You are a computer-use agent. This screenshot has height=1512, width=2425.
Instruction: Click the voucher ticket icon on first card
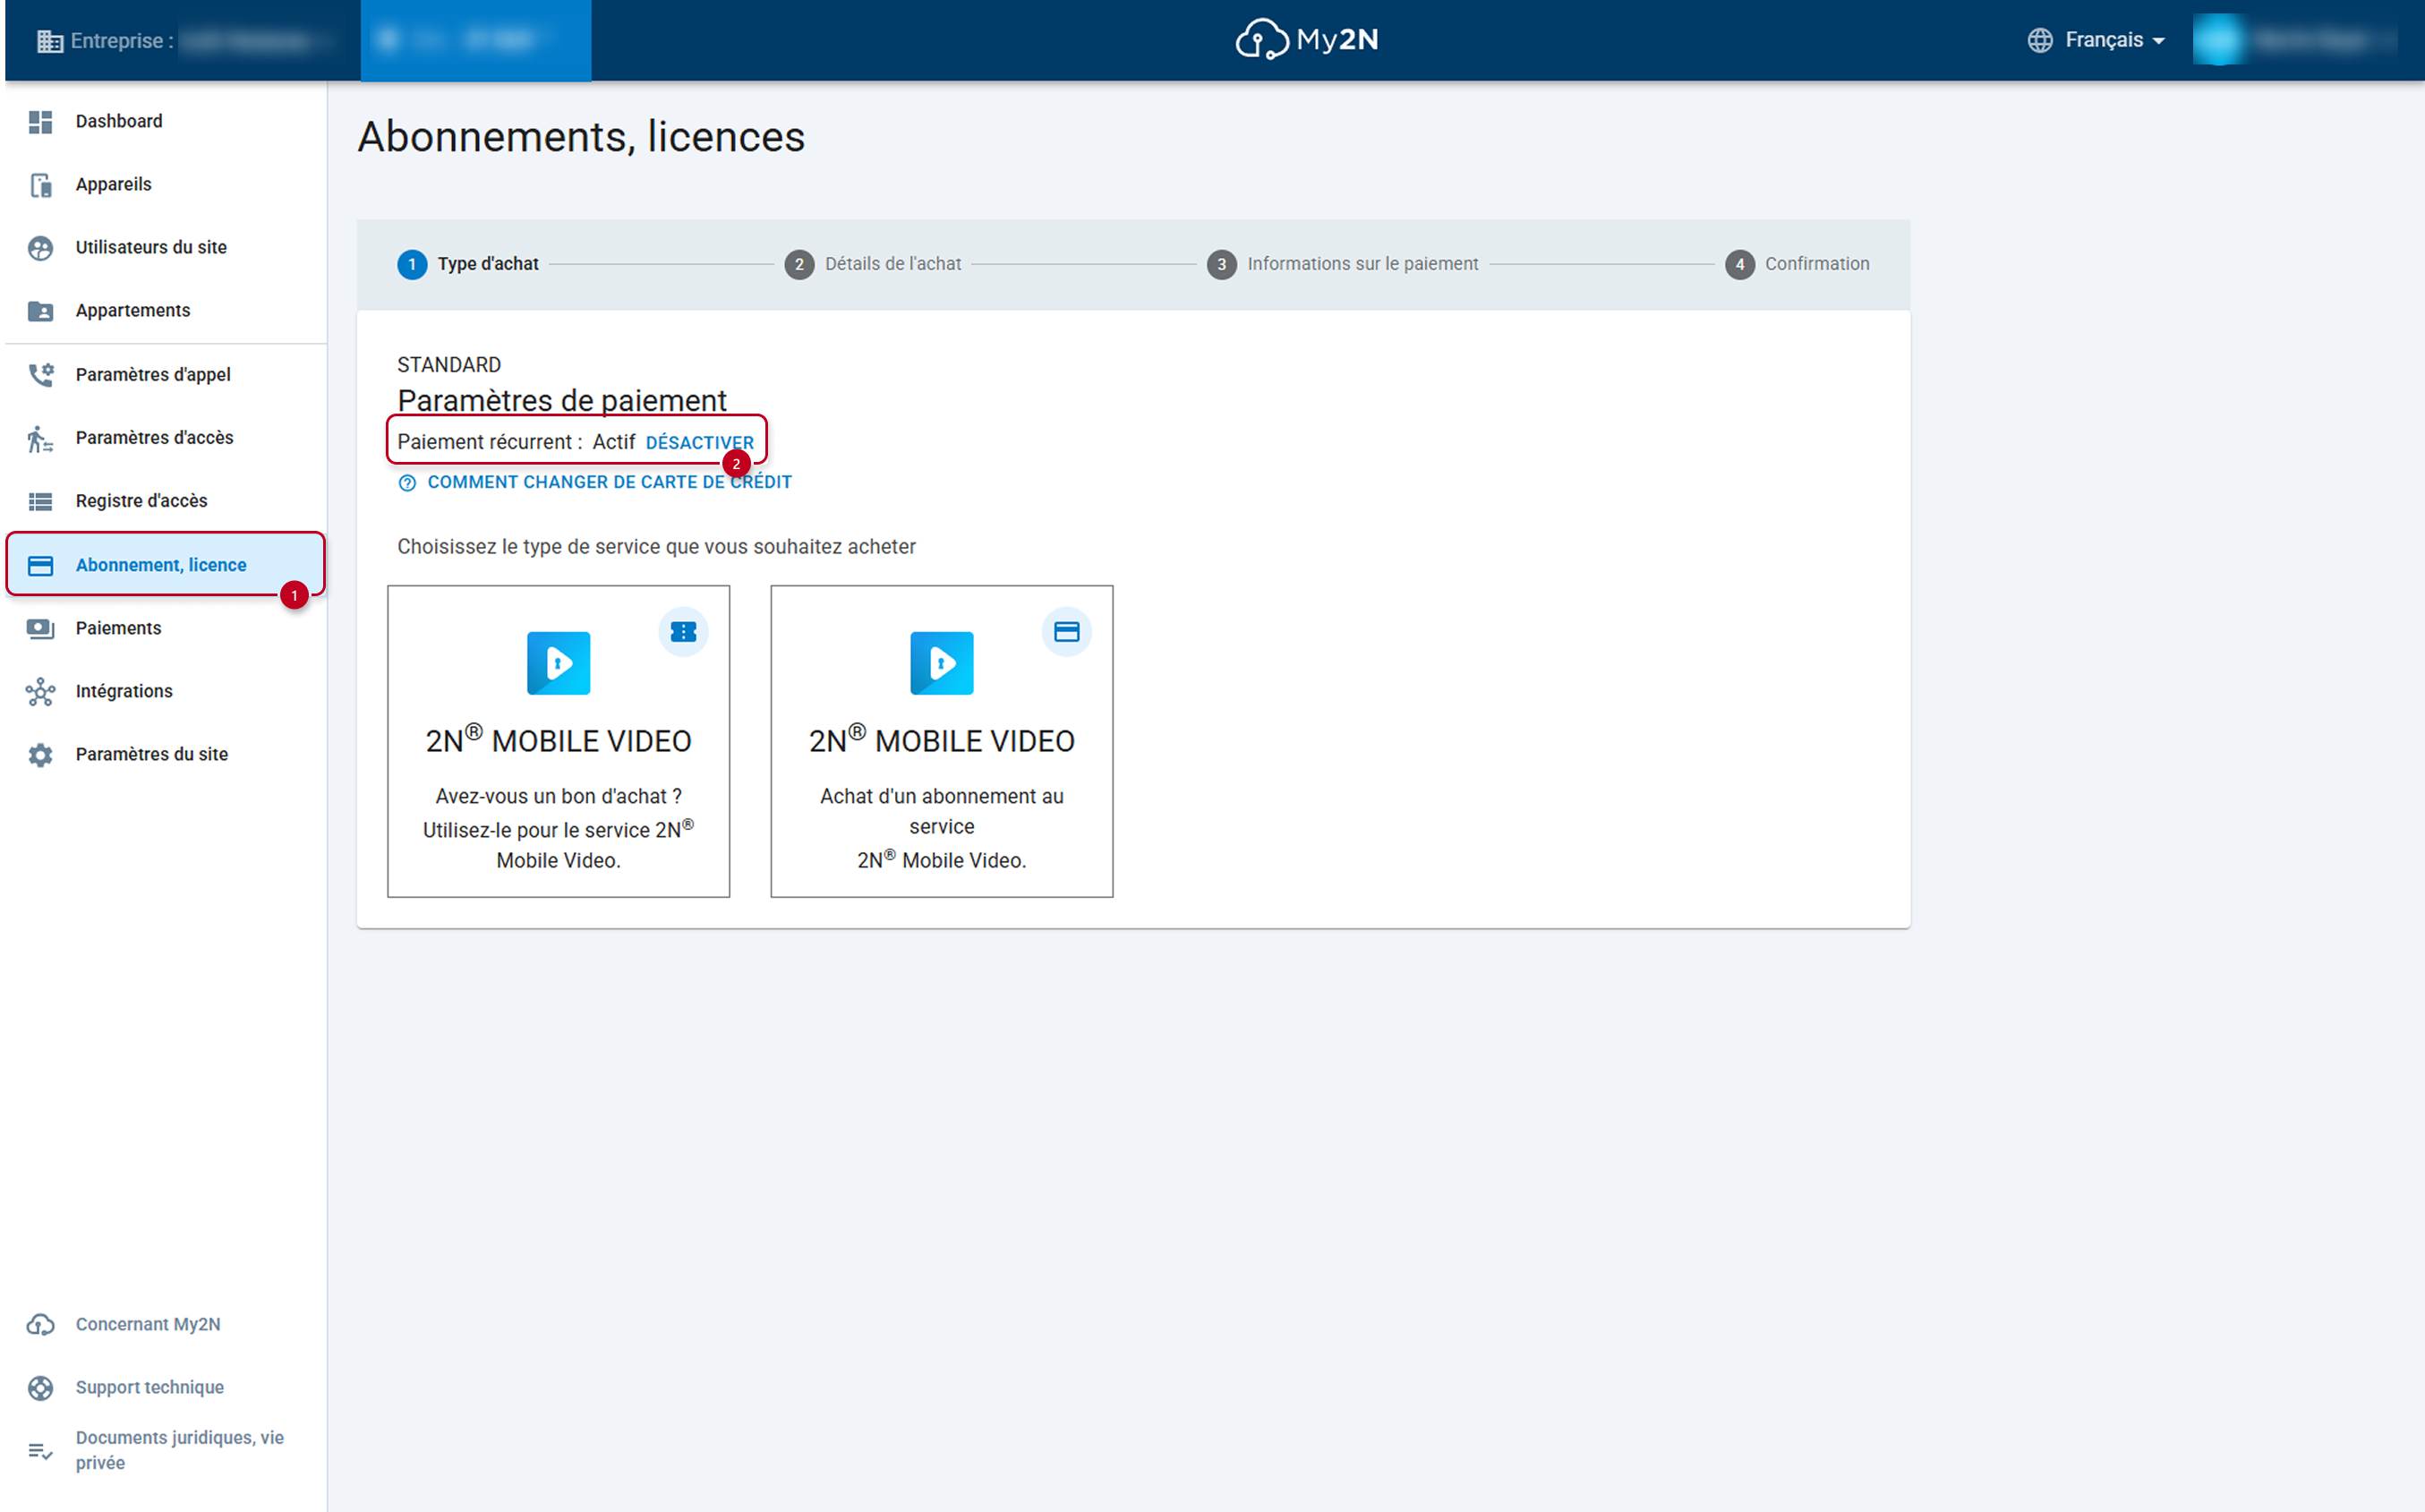683,632
